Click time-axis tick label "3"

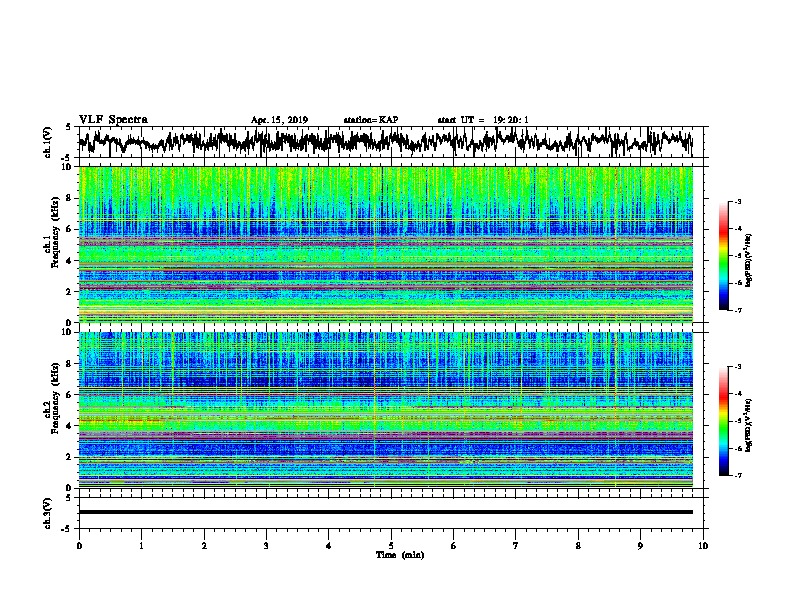266,546
